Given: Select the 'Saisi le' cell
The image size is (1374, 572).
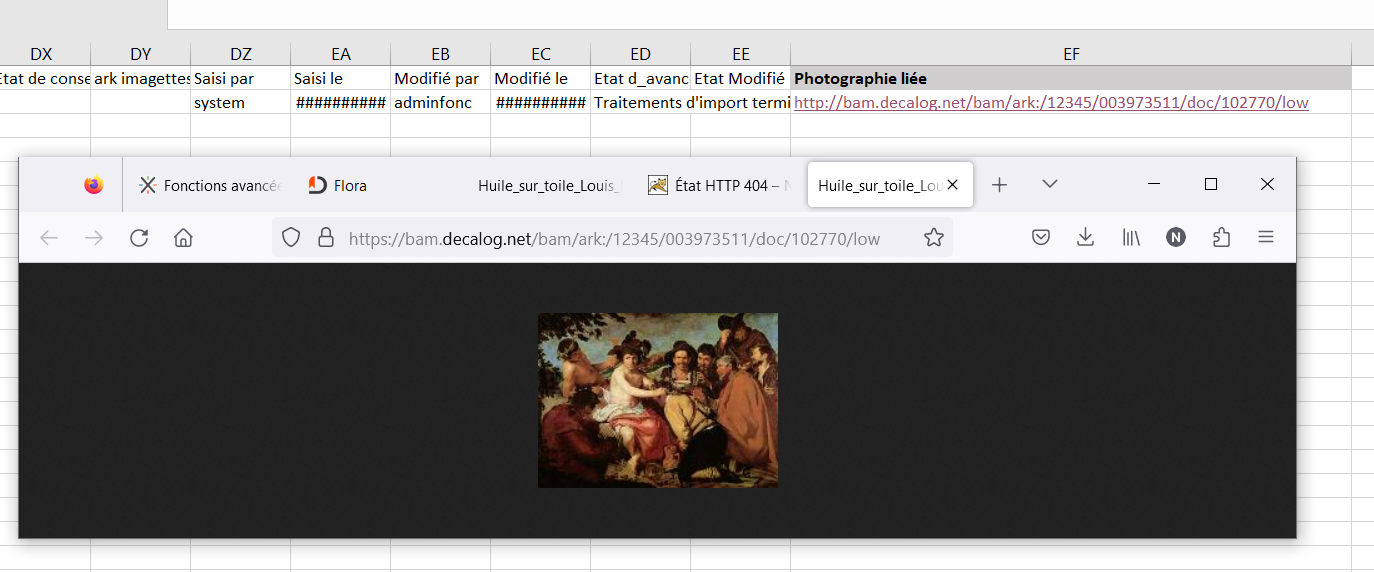Looking at the screenshot, I should point(341,78).
